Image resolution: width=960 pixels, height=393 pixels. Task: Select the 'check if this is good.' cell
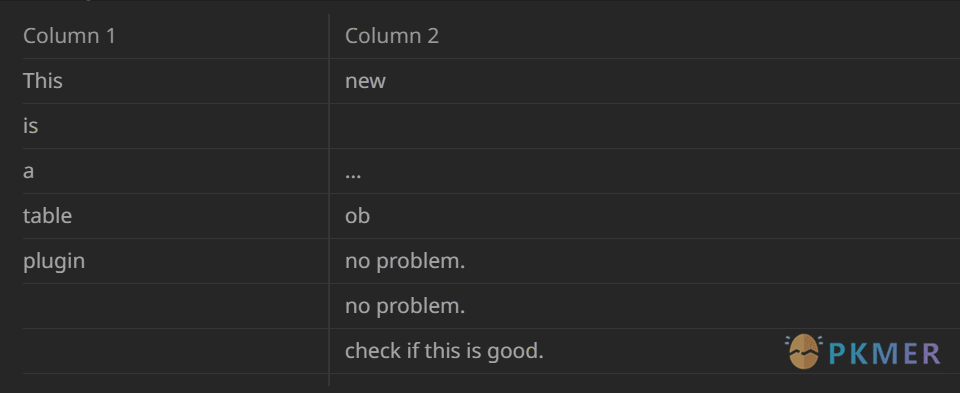645,351
